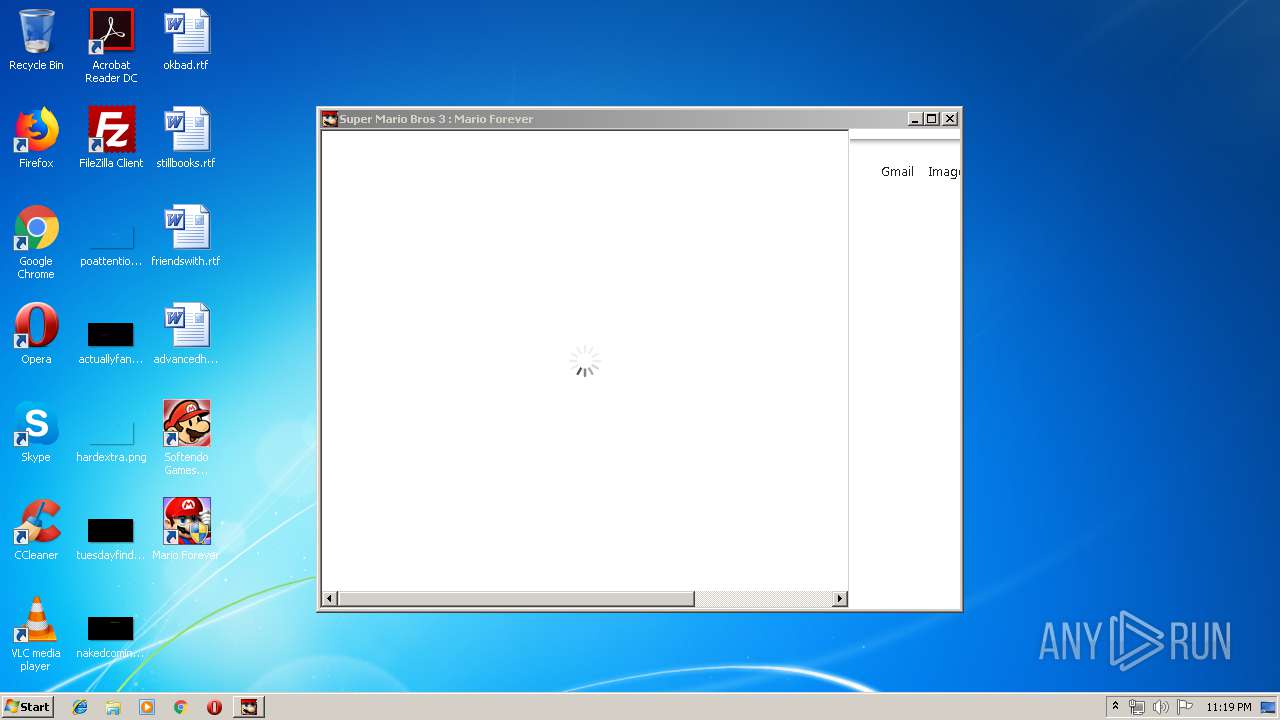
Task: Click the Mario Forever window title icon
Action: (x=329, y=119)
